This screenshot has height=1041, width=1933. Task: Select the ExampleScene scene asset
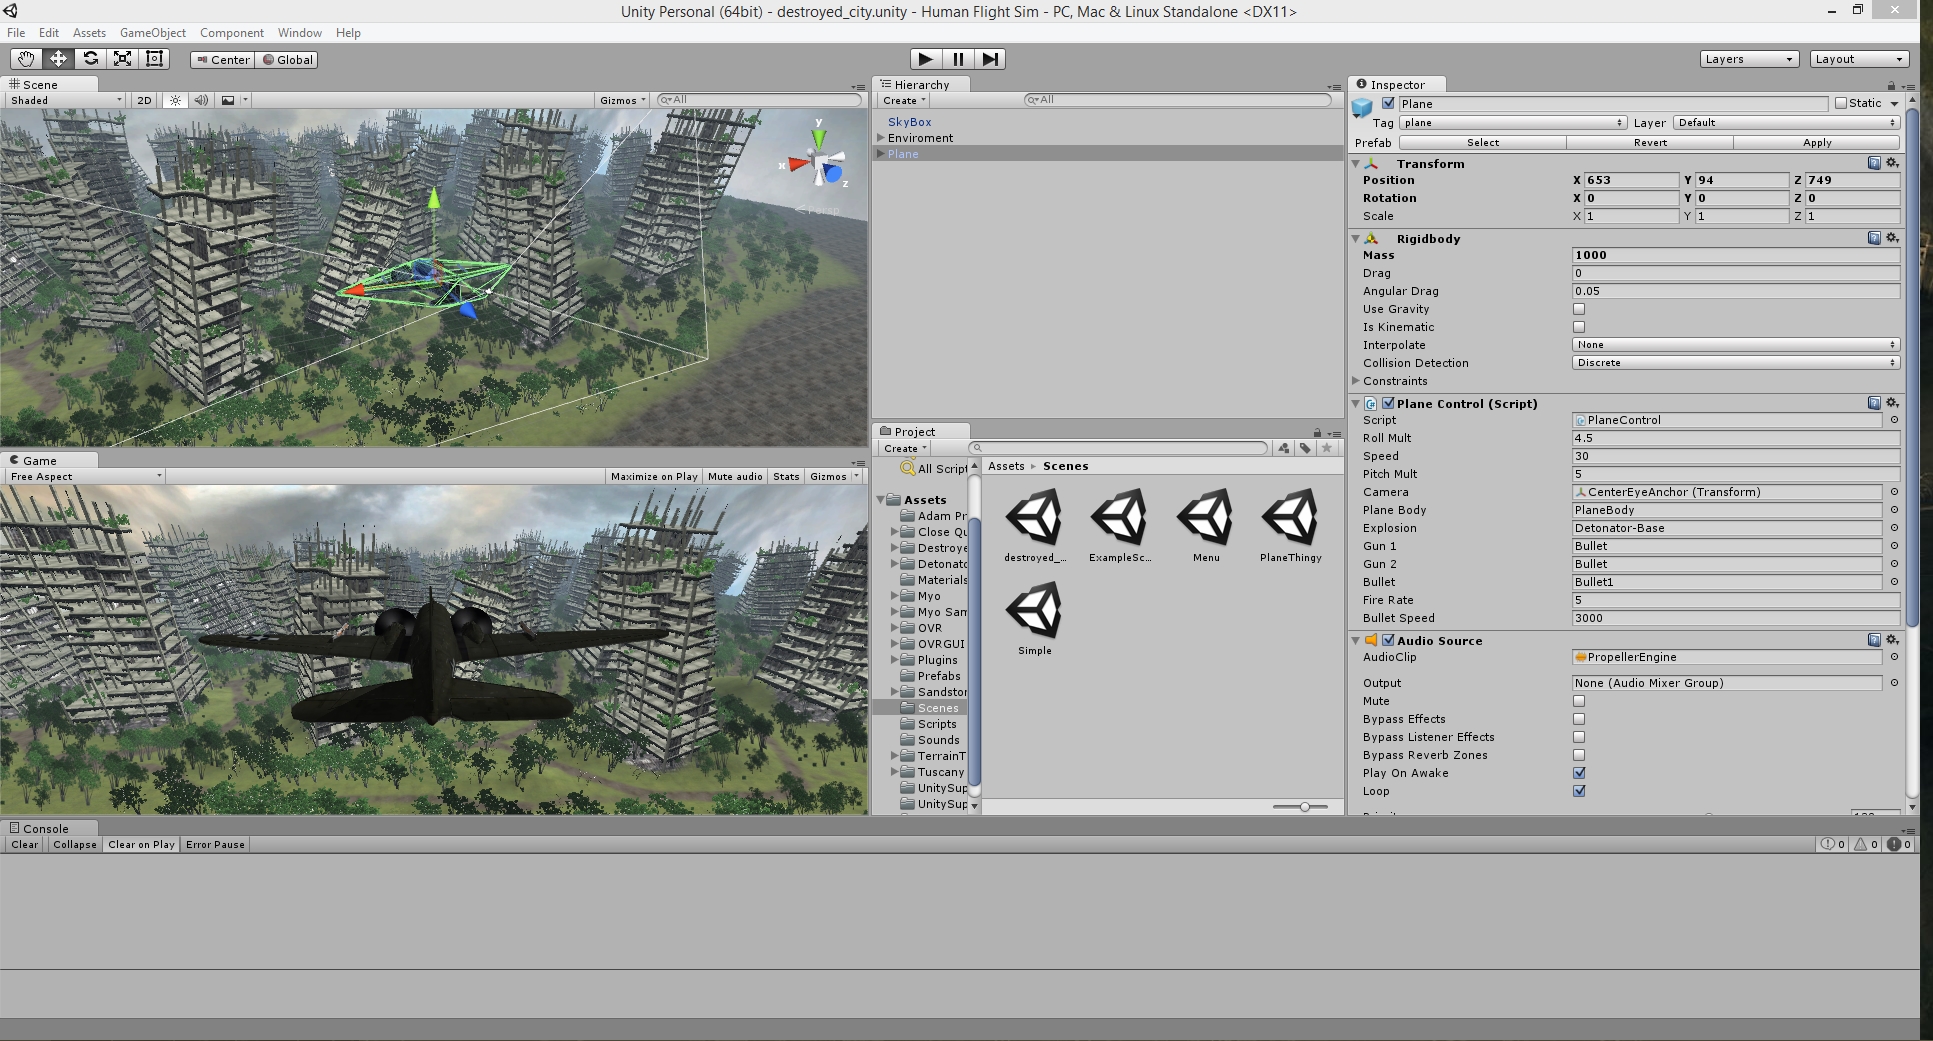coord(1120,526)
